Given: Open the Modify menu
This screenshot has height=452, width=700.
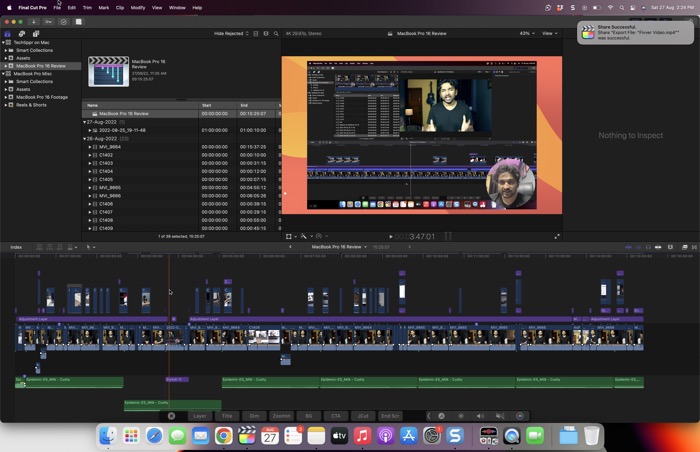Looking at the screenshot, I should (x=138, y=8).
